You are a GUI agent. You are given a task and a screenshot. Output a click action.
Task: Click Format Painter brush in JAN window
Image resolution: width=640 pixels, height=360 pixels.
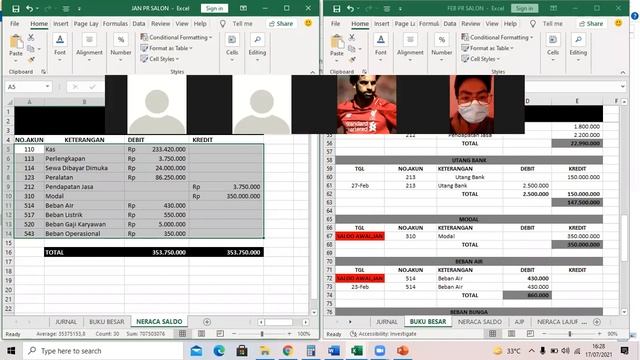(x=31, y=60)
